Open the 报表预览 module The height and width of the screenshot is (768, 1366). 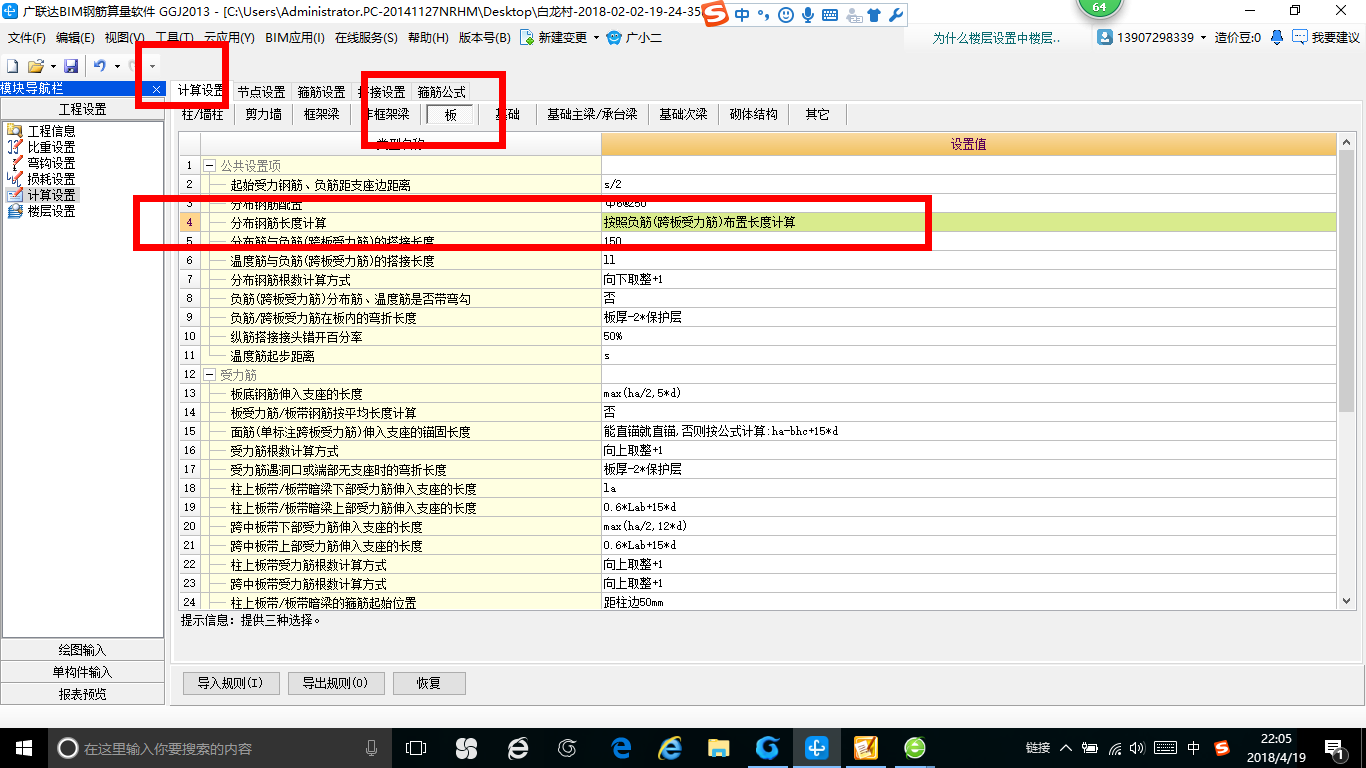pos(82,694)
